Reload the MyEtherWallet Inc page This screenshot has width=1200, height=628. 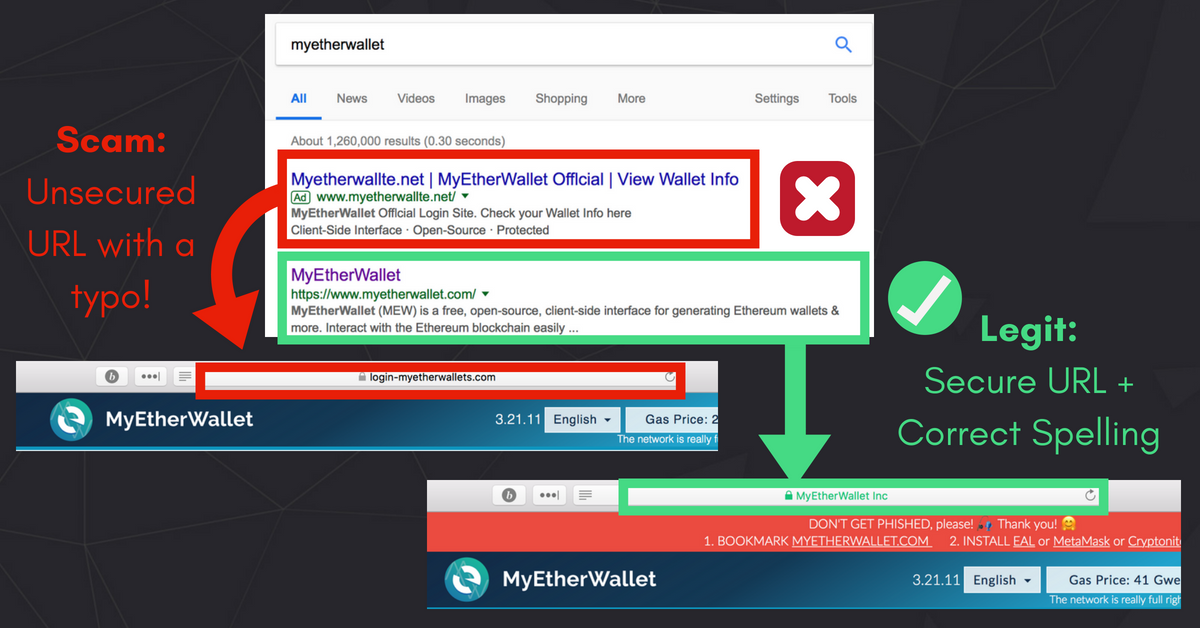click(x=1090, y=496)
